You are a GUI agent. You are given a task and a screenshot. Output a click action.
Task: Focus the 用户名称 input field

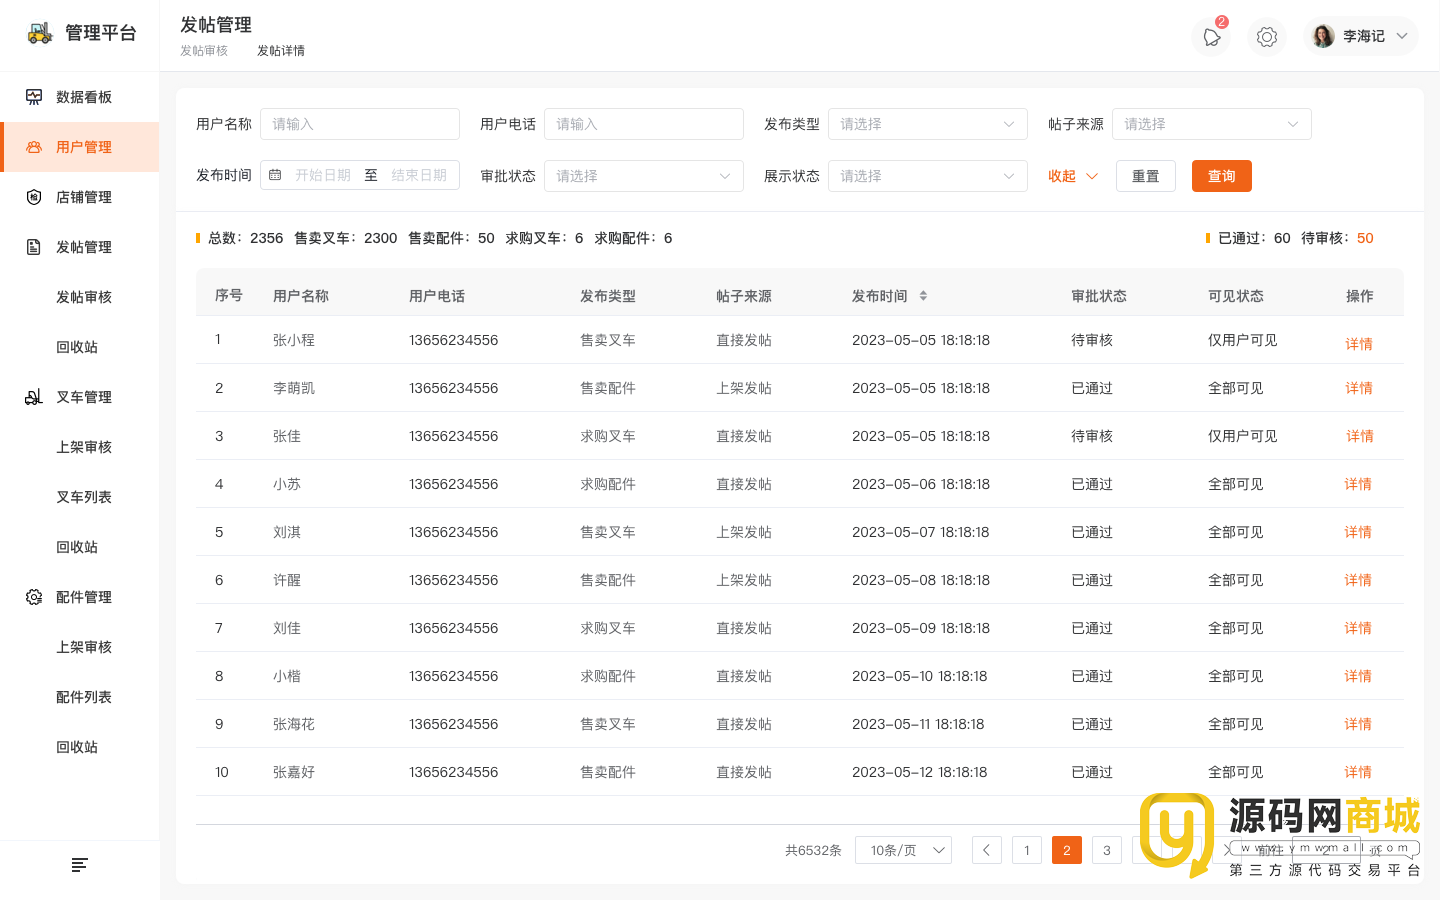[360, 124]
